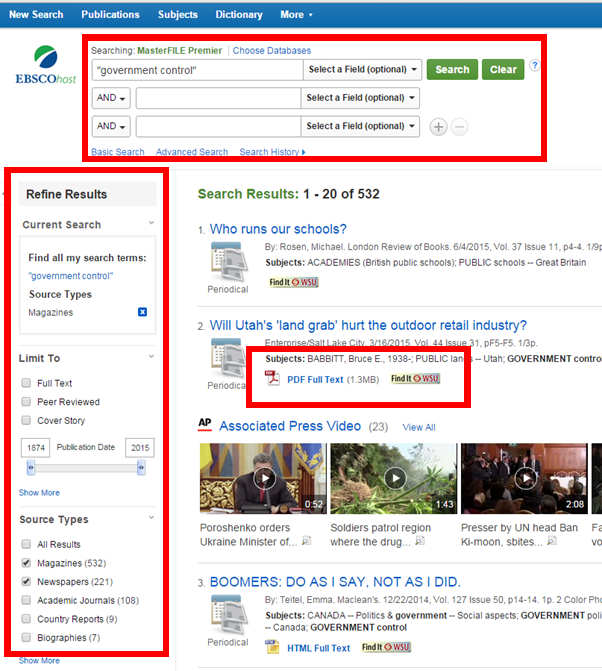Open the second AND operator dropdown
Viewport: 602px width, 671px height.
tap(111, 126)
